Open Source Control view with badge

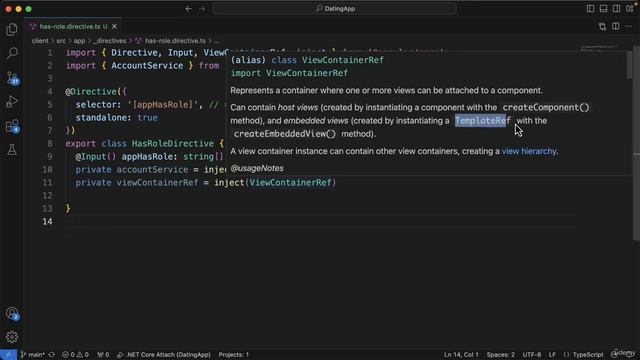[x=12, y=78]
